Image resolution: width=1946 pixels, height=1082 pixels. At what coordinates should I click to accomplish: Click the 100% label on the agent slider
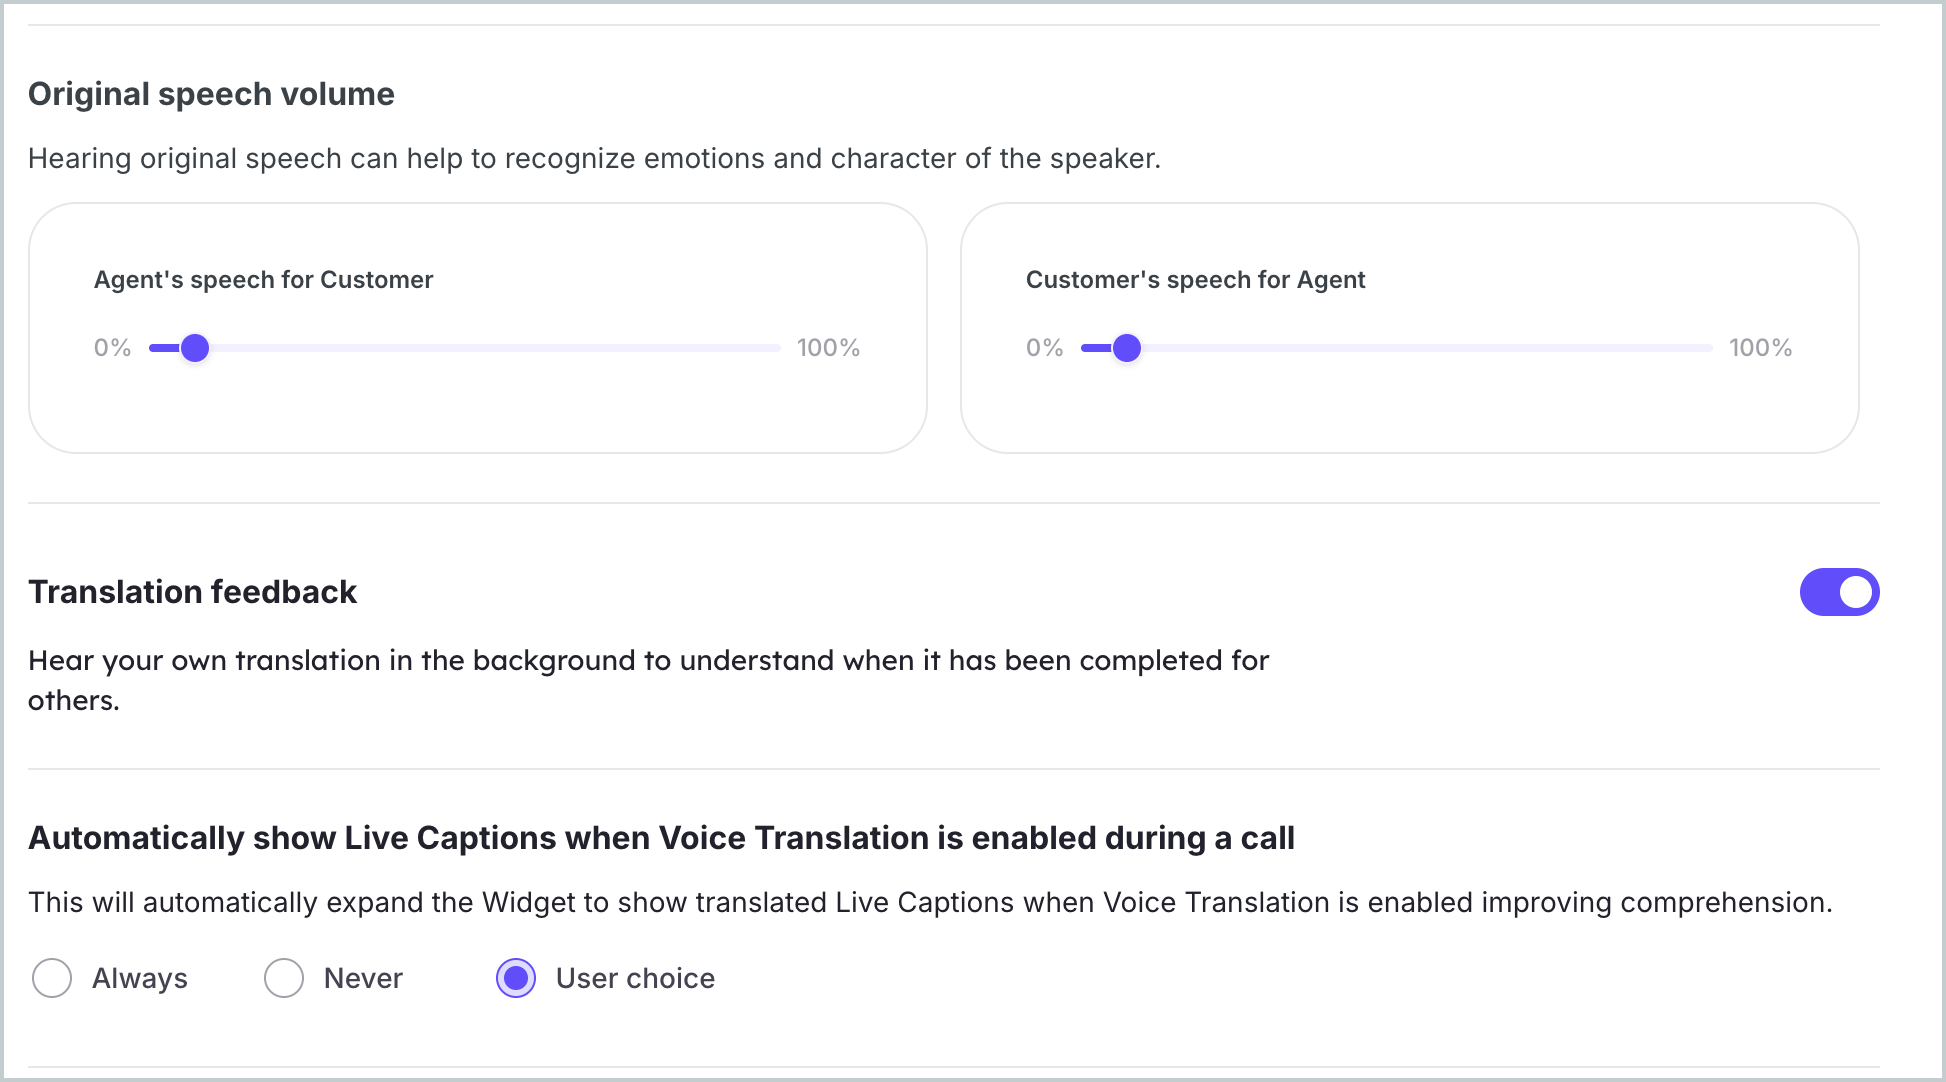828,347
